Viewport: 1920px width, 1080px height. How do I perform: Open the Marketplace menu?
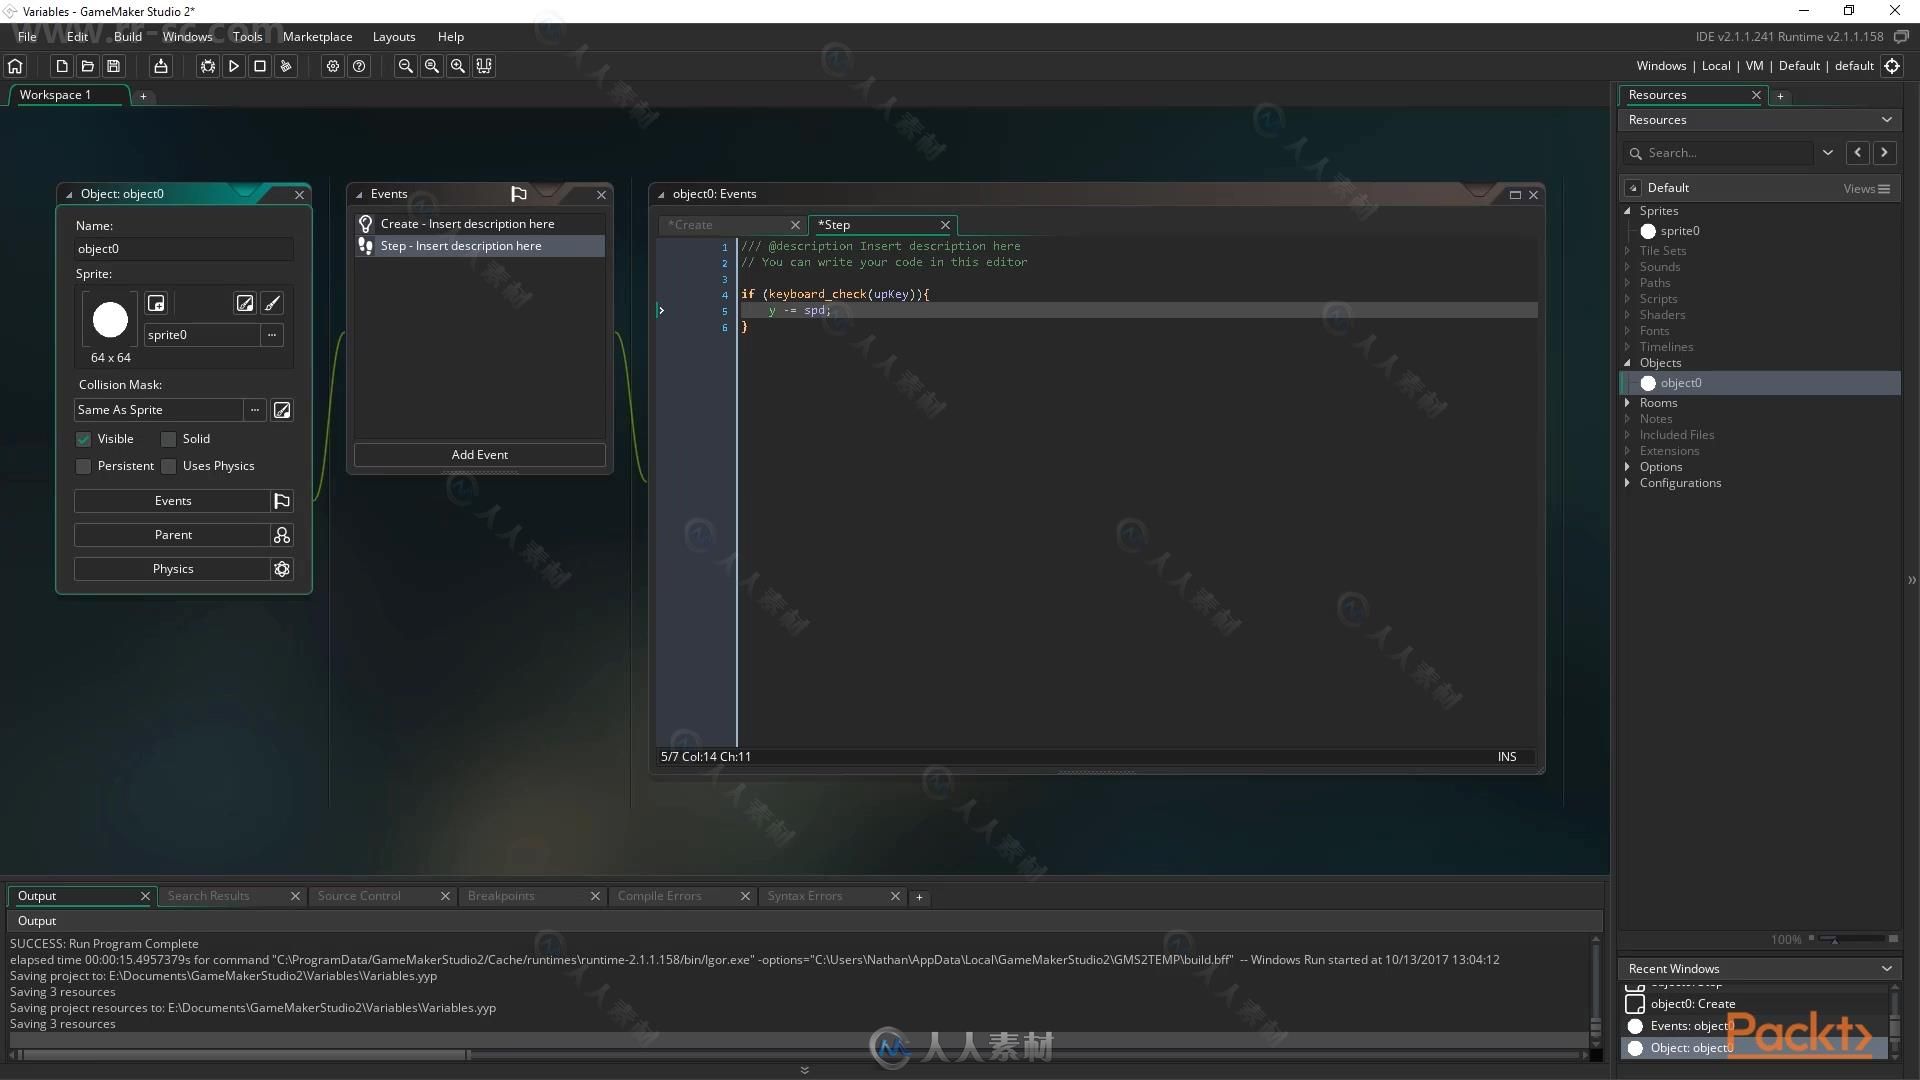click(317, 37)
